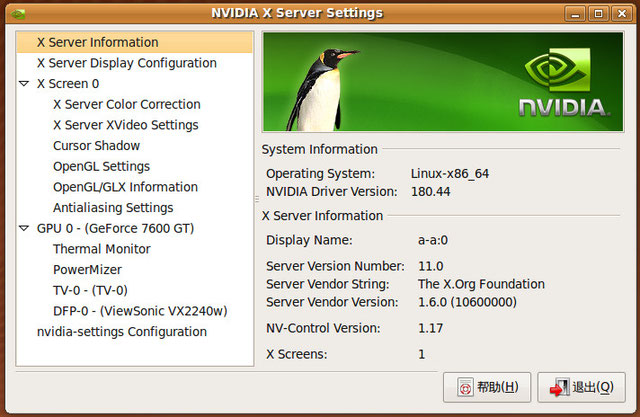The image size is (640, 417).
Task: Open Antialiasing Settings page
Action: point(113,208)
